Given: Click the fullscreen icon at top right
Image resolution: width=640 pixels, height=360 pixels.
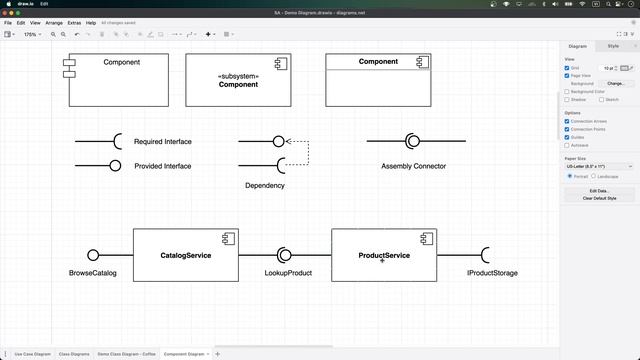Looking at the screenshot, I should [619, 34].
